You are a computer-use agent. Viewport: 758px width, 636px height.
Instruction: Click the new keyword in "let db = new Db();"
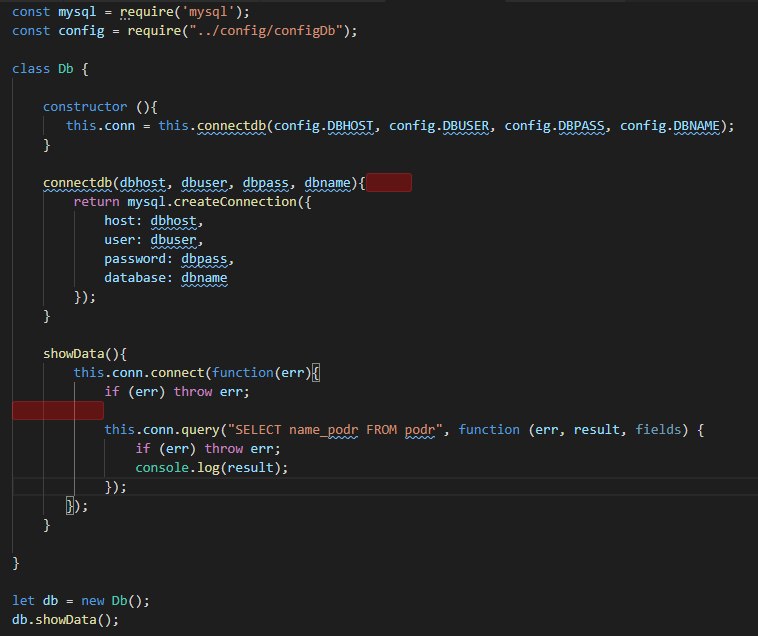pos(93,601)
